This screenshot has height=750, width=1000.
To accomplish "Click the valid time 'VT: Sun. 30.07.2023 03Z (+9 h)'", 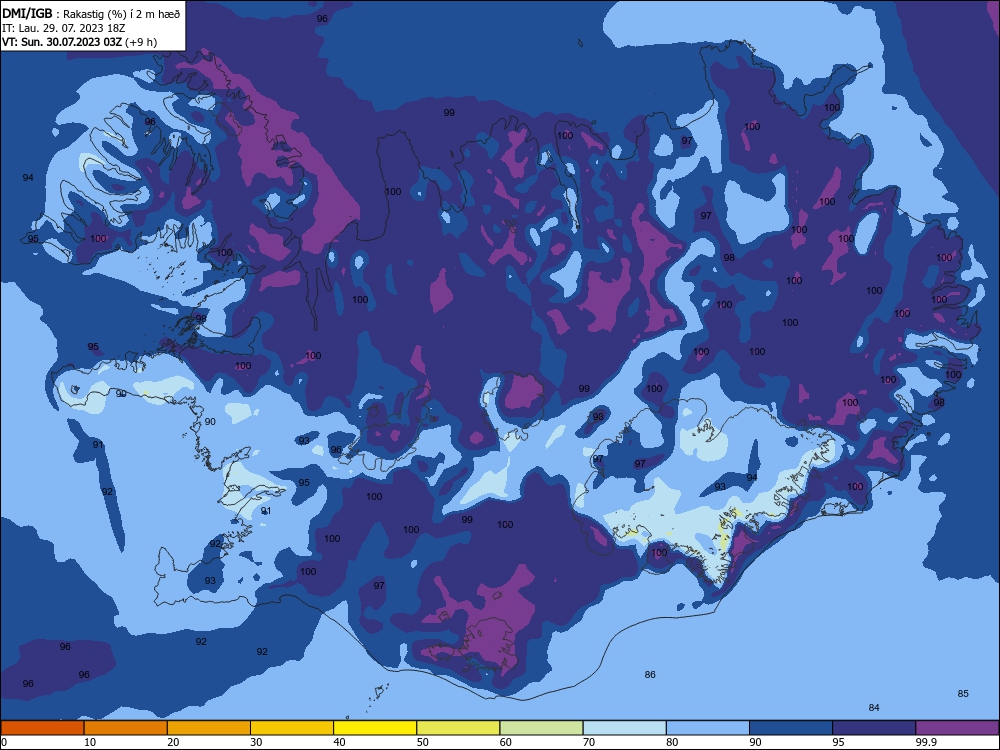I will [x=80, y=42].
